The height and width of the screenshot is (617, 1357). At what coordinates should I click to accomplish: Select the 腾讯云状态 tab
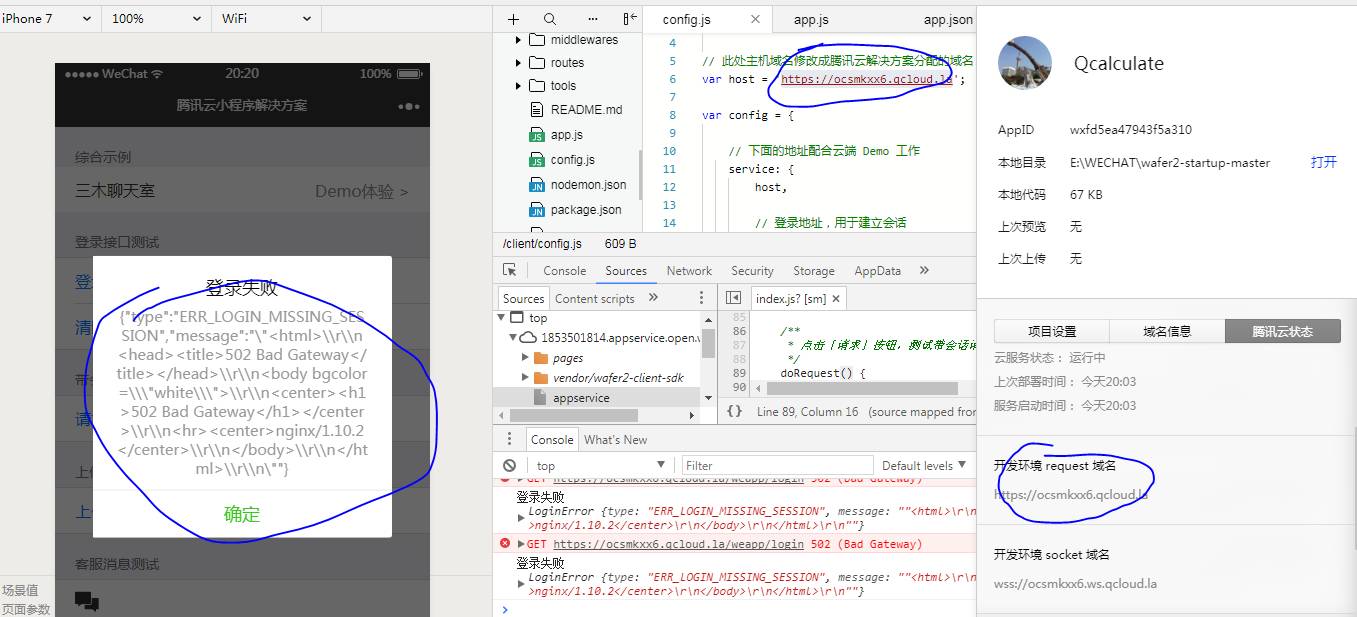1282,331
